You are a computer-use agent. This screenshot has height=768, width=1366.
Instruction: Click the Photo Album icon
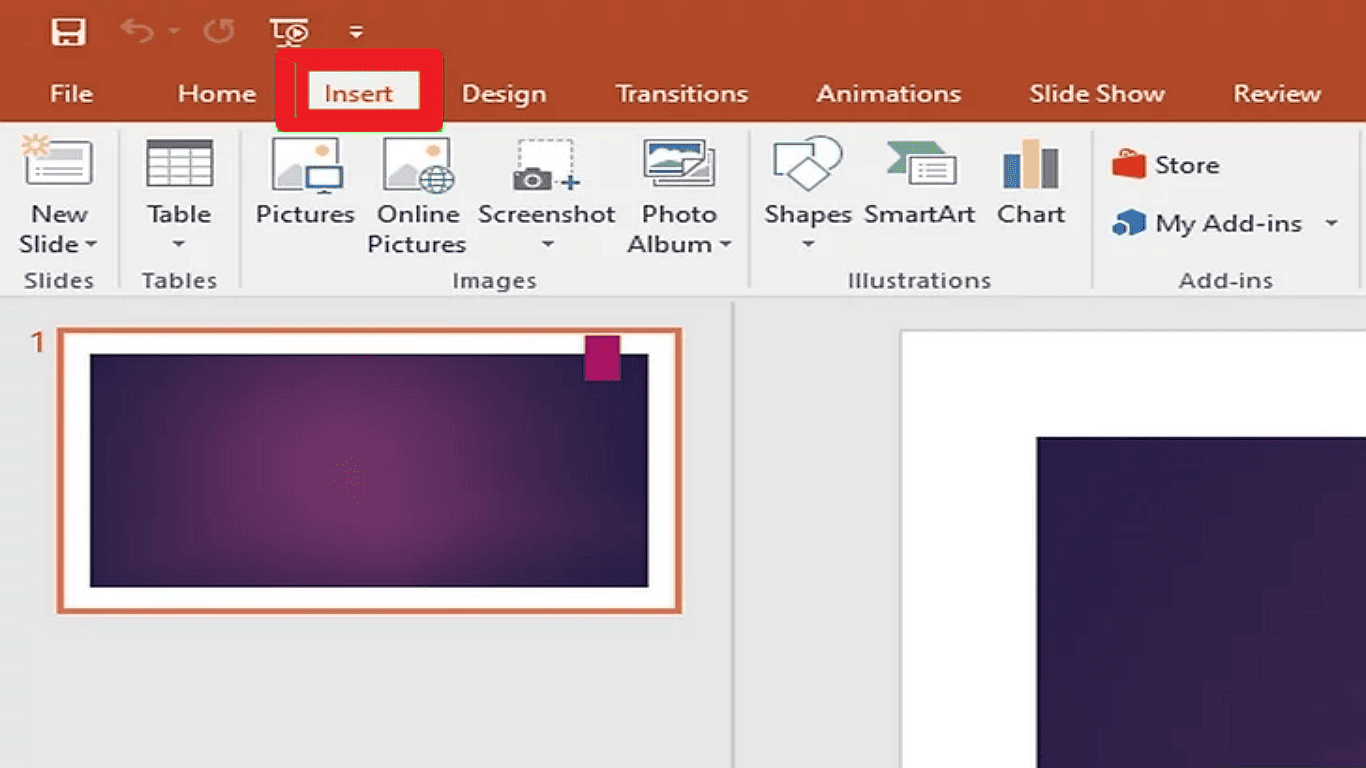pos(680,163)
